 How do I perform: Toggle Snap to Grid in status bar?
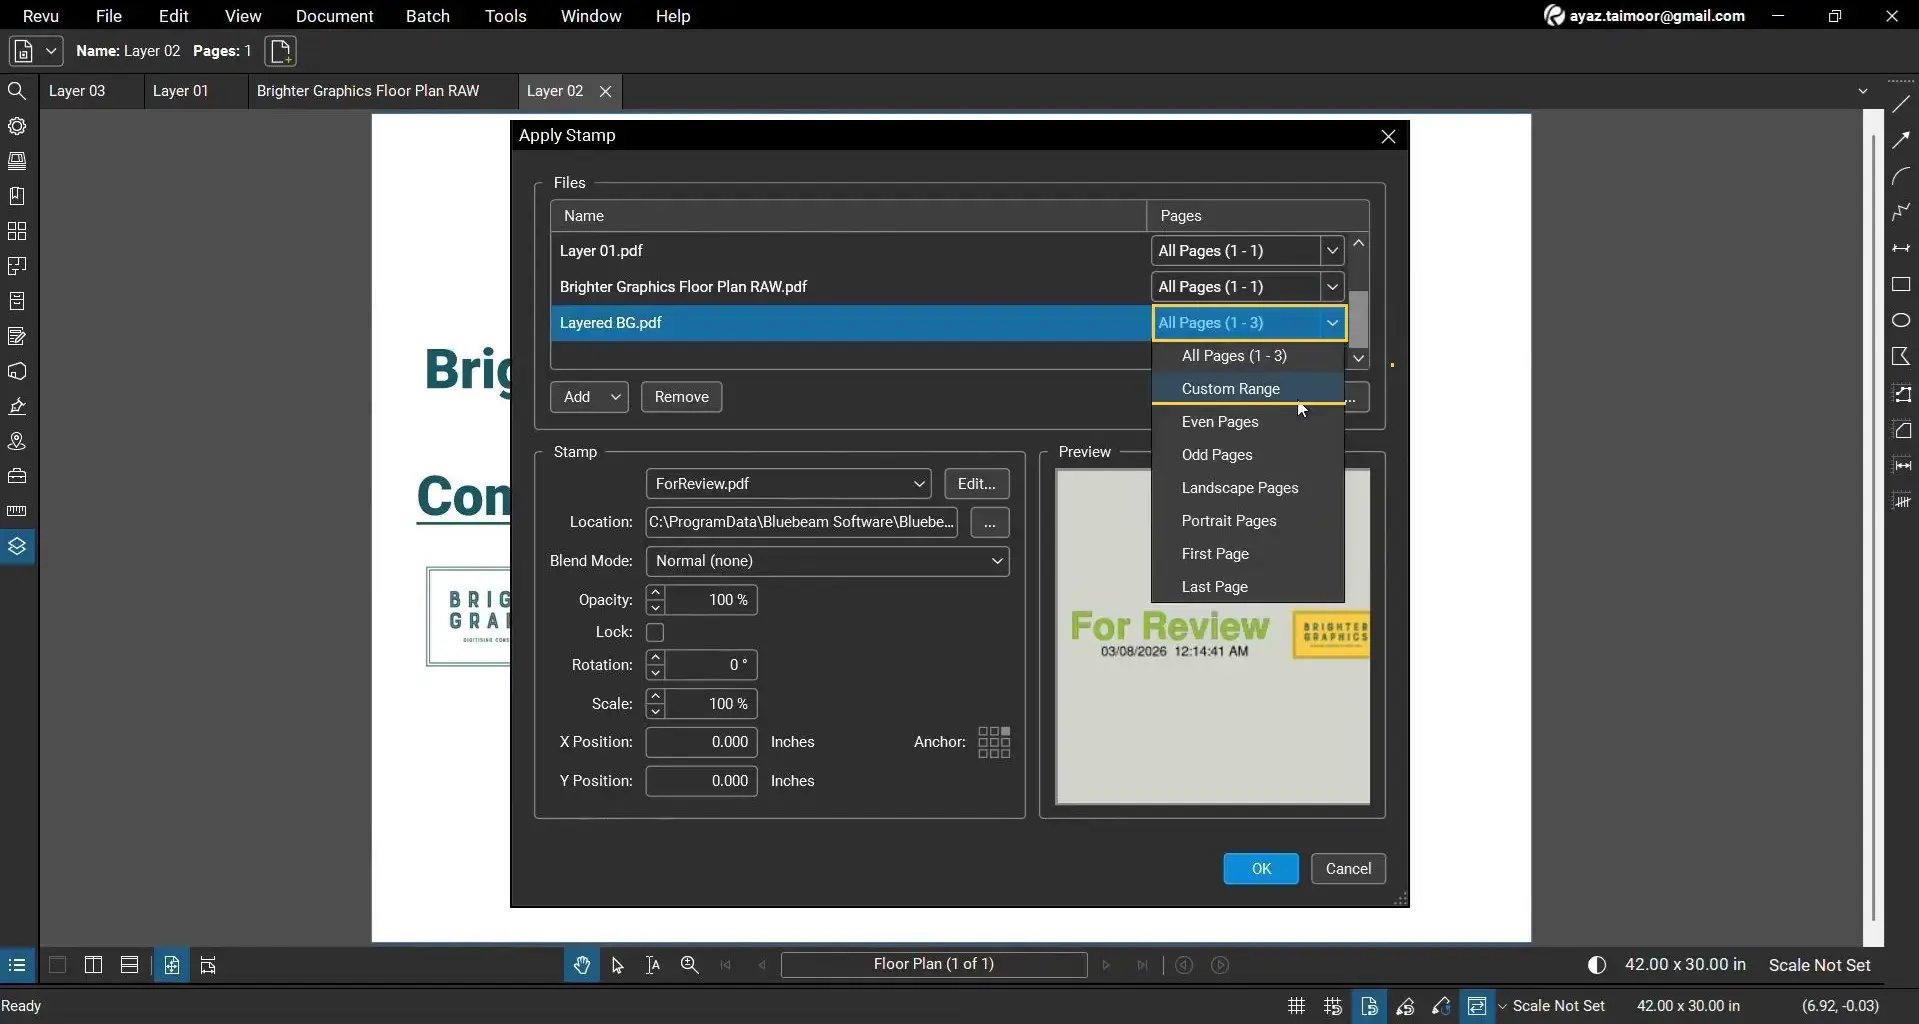[x=1333, y=1006]
